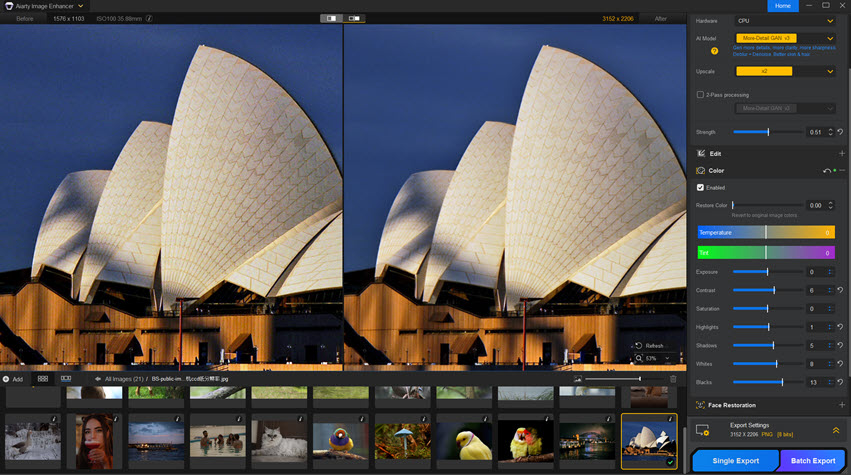Image resolution: width=851 pixels, height=475 pixels.
Task: Adjust the Exposure slider
Action: click(767, 271)
